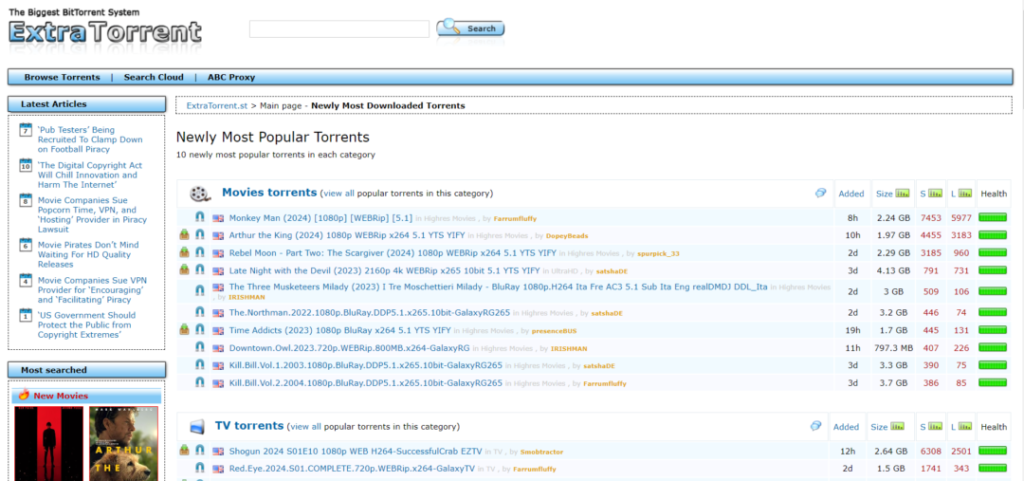Viewport: 1024px width, 481px height.
Task: Click the ExtraTorrent logo
Action: (105, 32)
